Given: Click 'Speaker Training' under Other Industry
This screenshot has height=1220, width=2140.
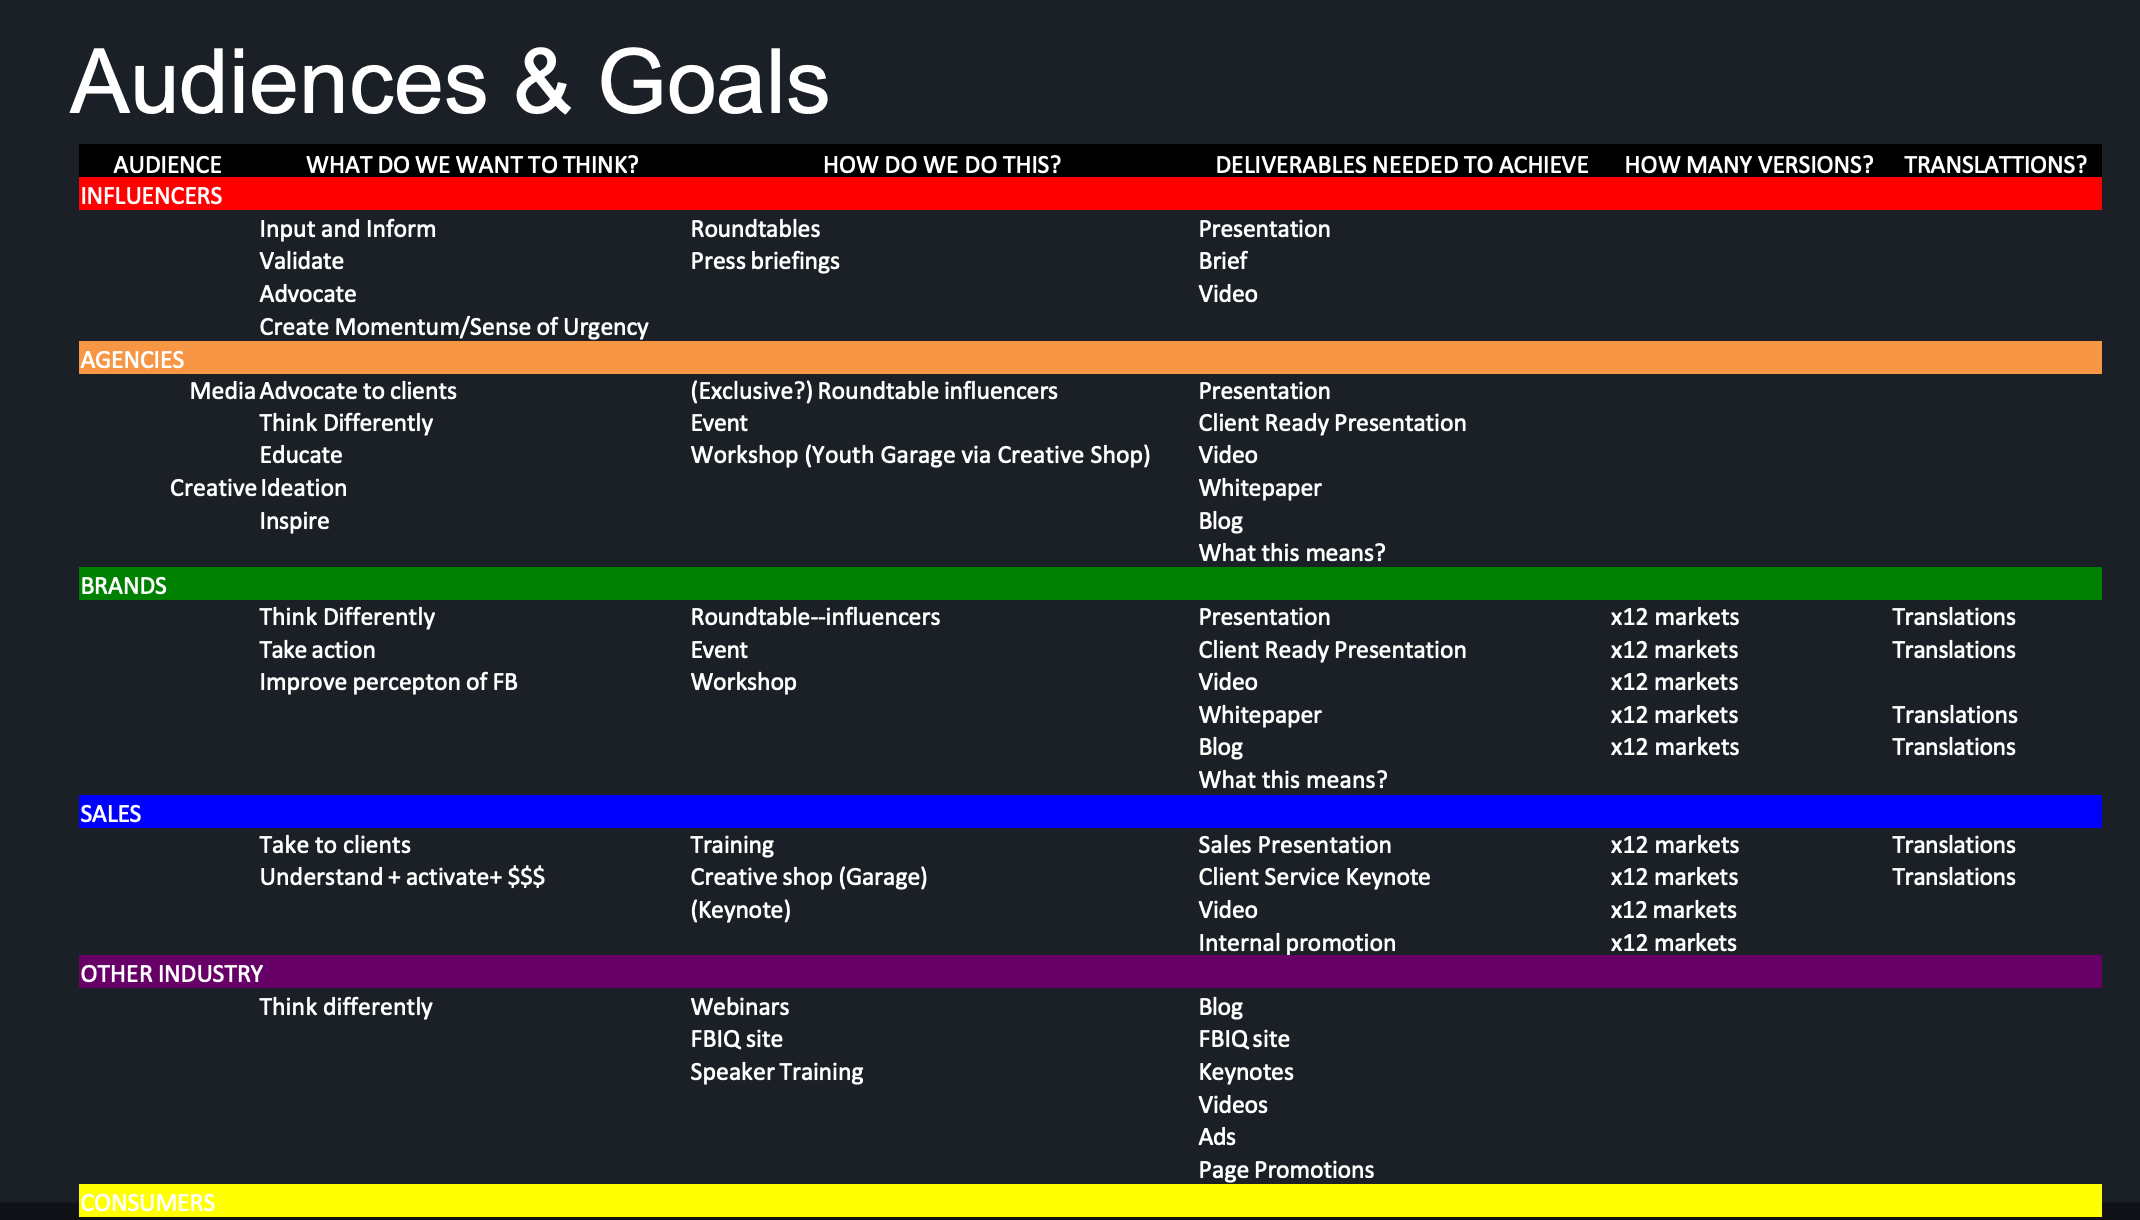Looking at the screenshot, I should pos(776,1072).
